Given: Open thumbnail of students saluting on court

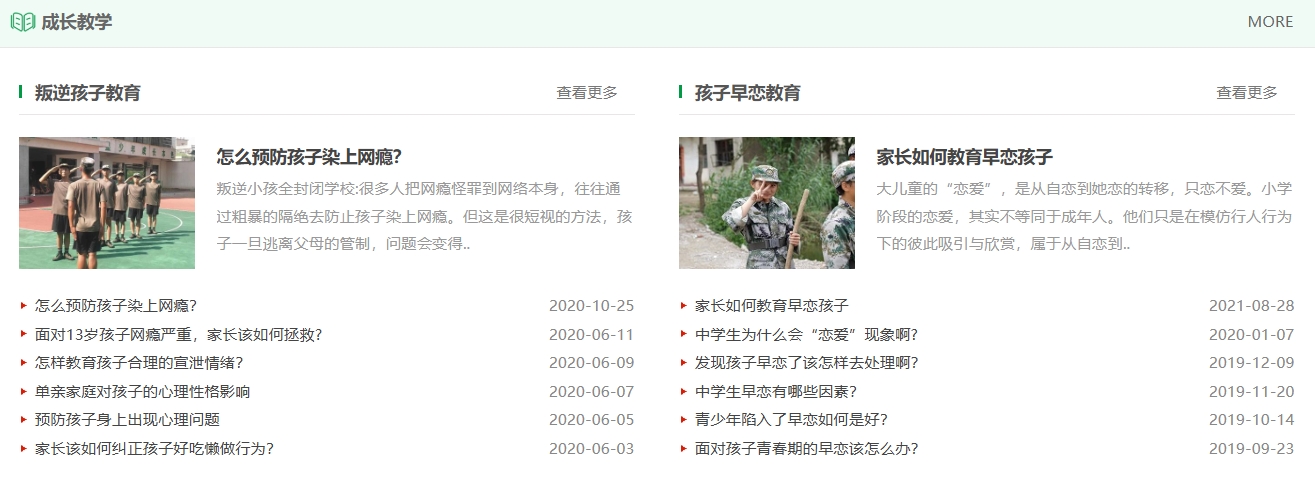Looking at the screenshot, I should [x=107, y=203].
